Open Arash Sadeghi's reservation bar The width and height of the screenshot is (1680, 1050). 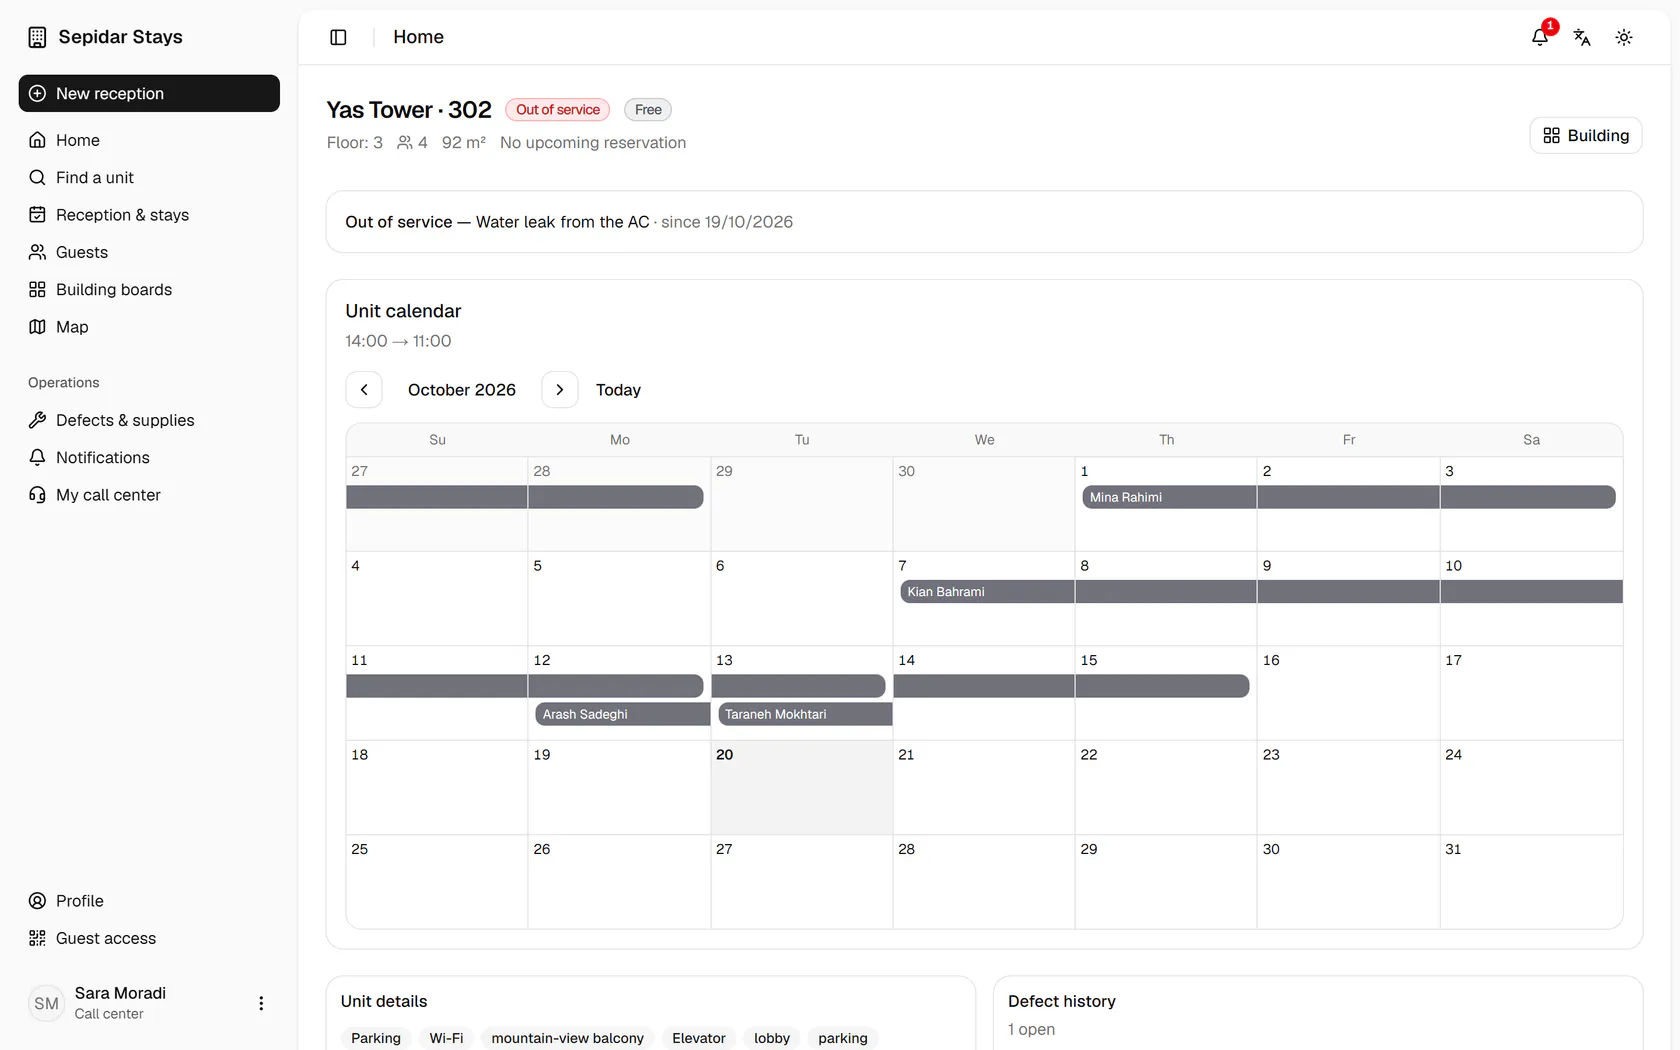point(622,714)
